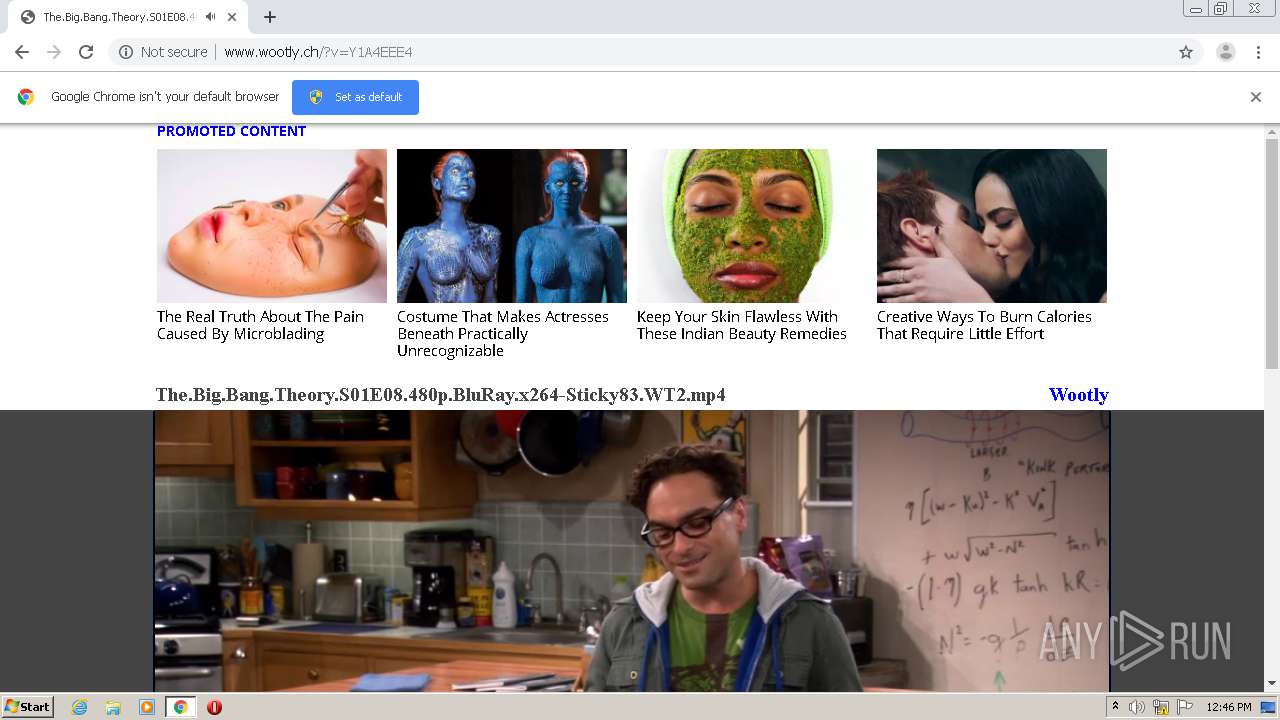Open the system tray volume icon

click(1137, 707)
